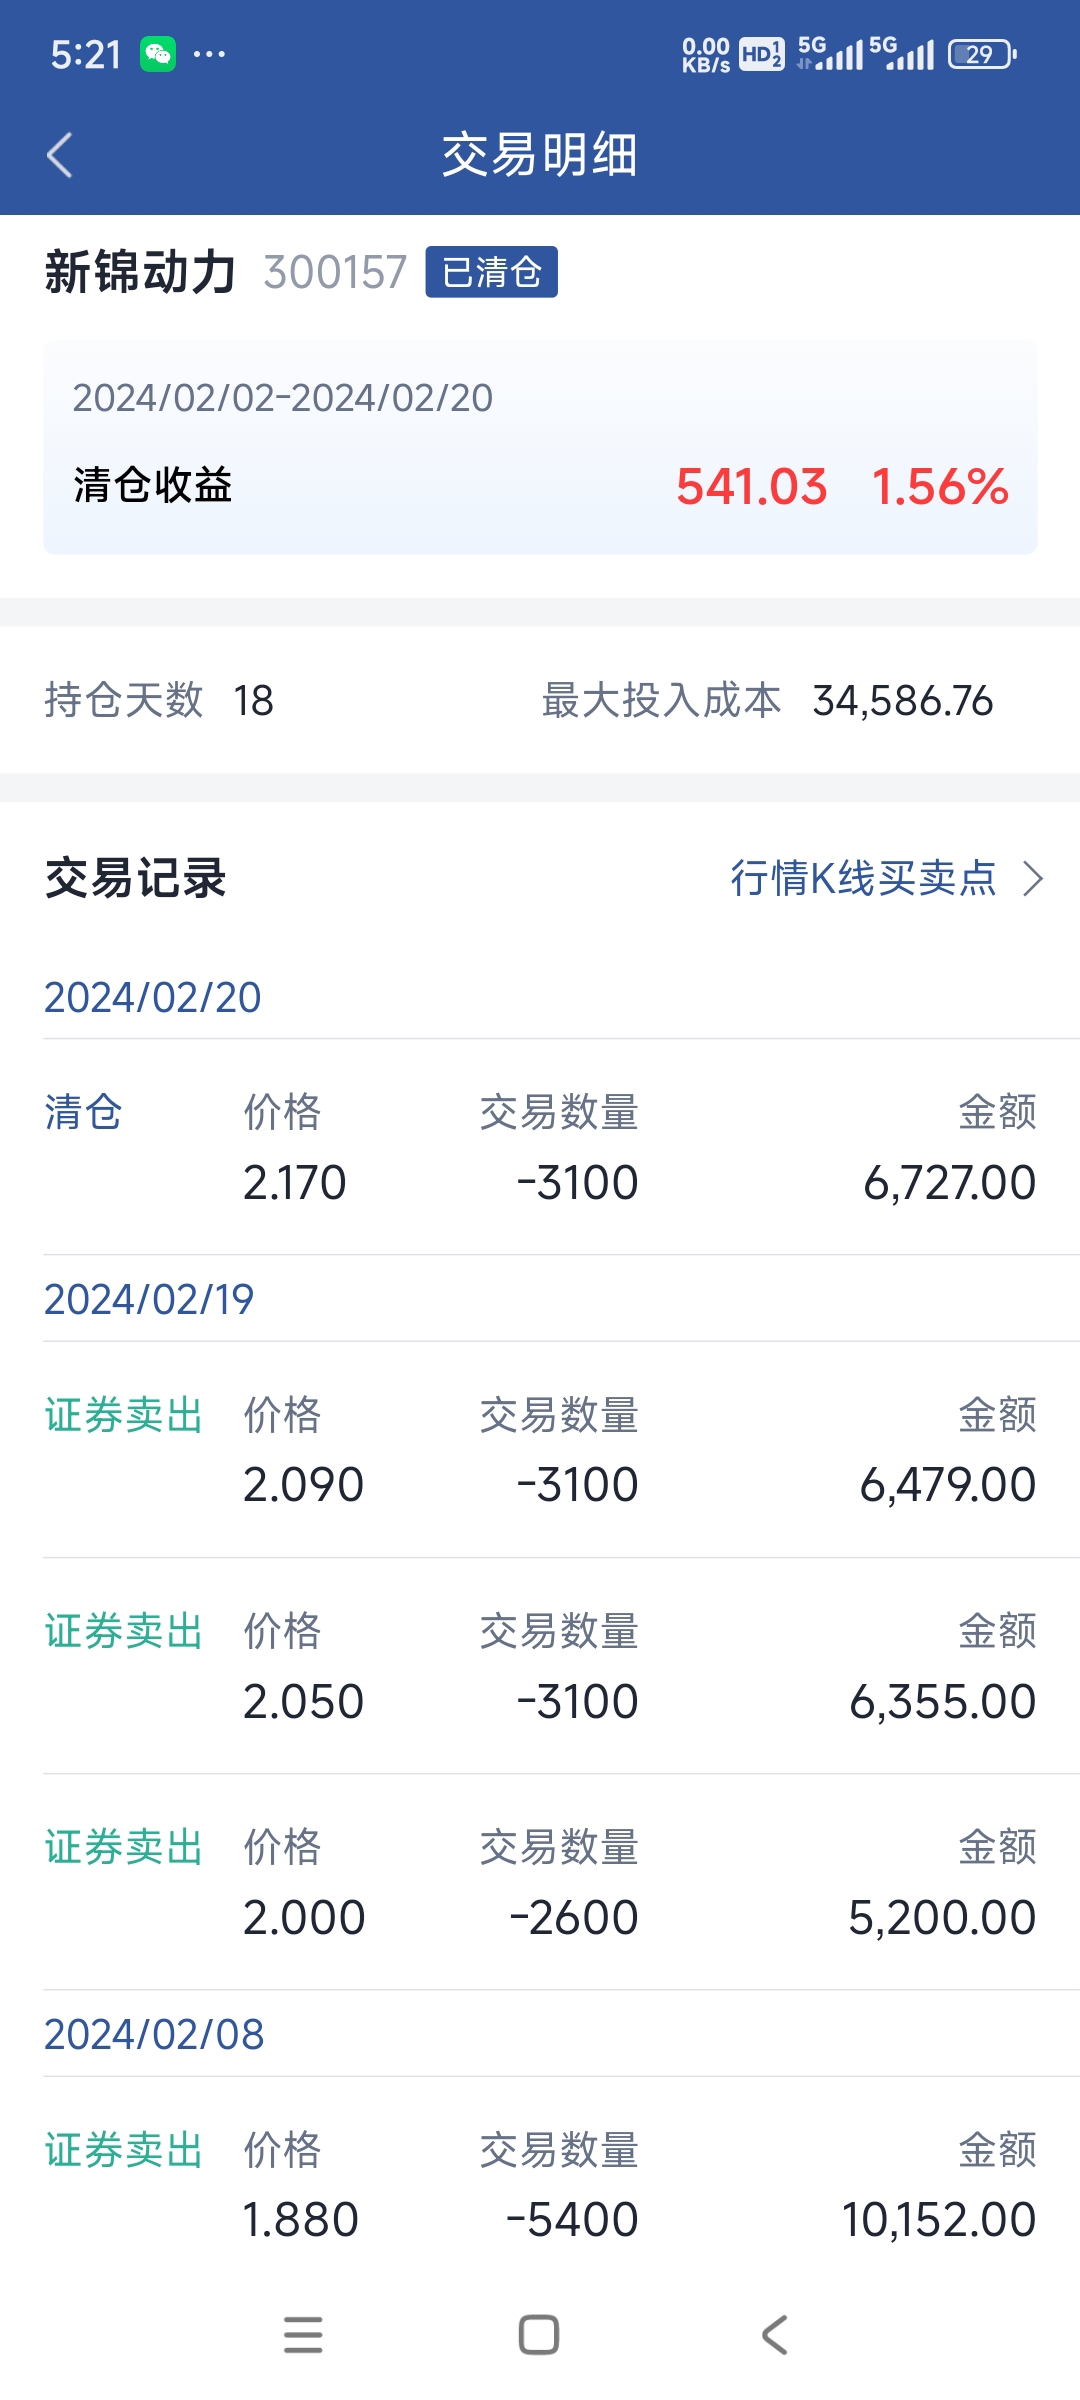Tap the Android back navigation arrow
This screenshot has height=2400, width=1080.
[775, 2335]
